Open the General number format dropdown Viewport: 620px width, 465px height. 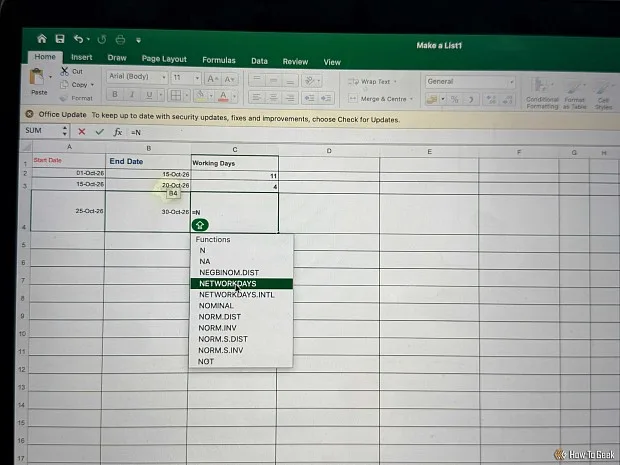point(512,82)
